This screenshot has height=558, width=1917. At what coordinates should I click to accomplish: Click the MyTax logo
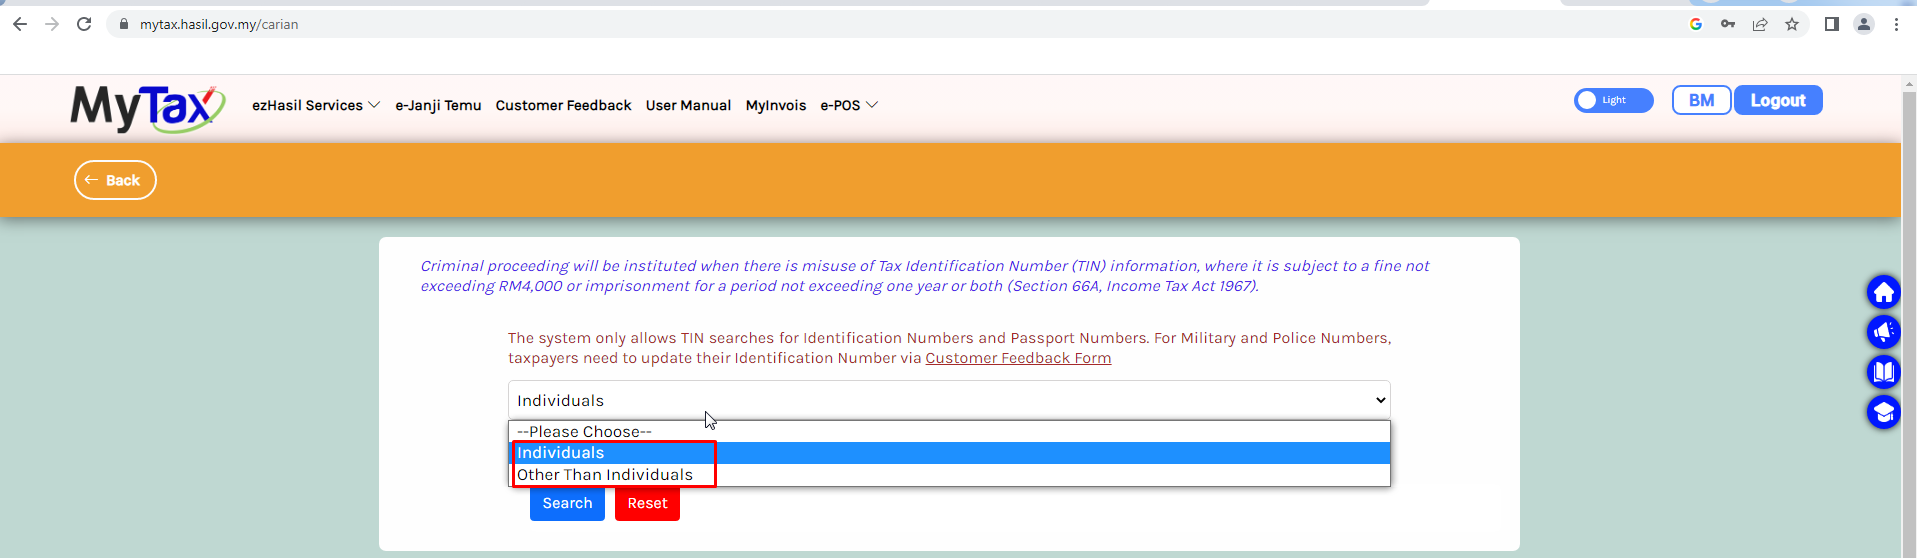click(147, 107)
